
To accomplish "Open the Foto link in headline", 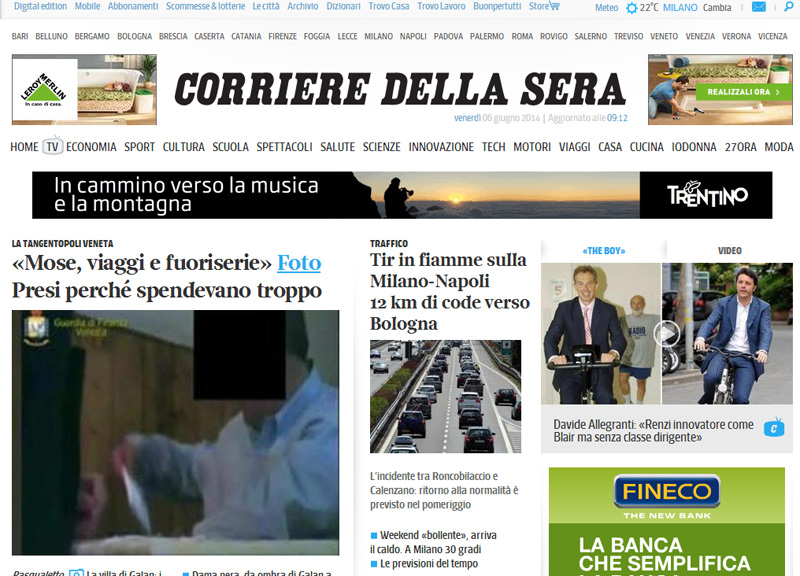I will (299, 263).
